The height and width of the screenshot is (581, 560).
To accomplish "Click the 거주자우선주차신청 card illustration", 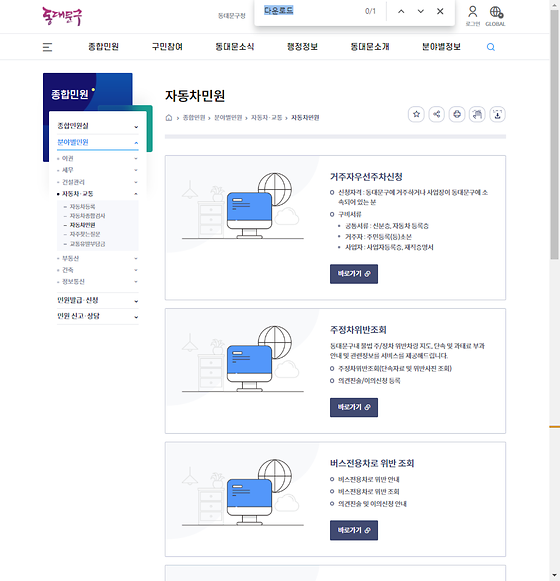I will [242, 206].
